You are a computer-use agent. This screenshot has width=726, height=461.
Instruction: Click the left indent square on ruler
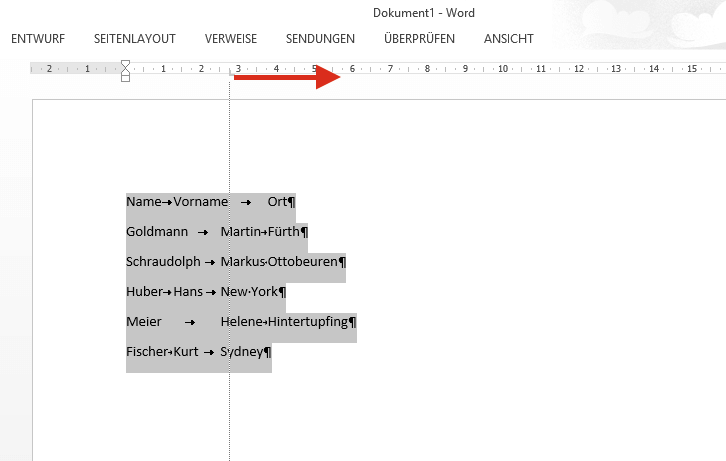pyautogui.click(x=125, y=78)
